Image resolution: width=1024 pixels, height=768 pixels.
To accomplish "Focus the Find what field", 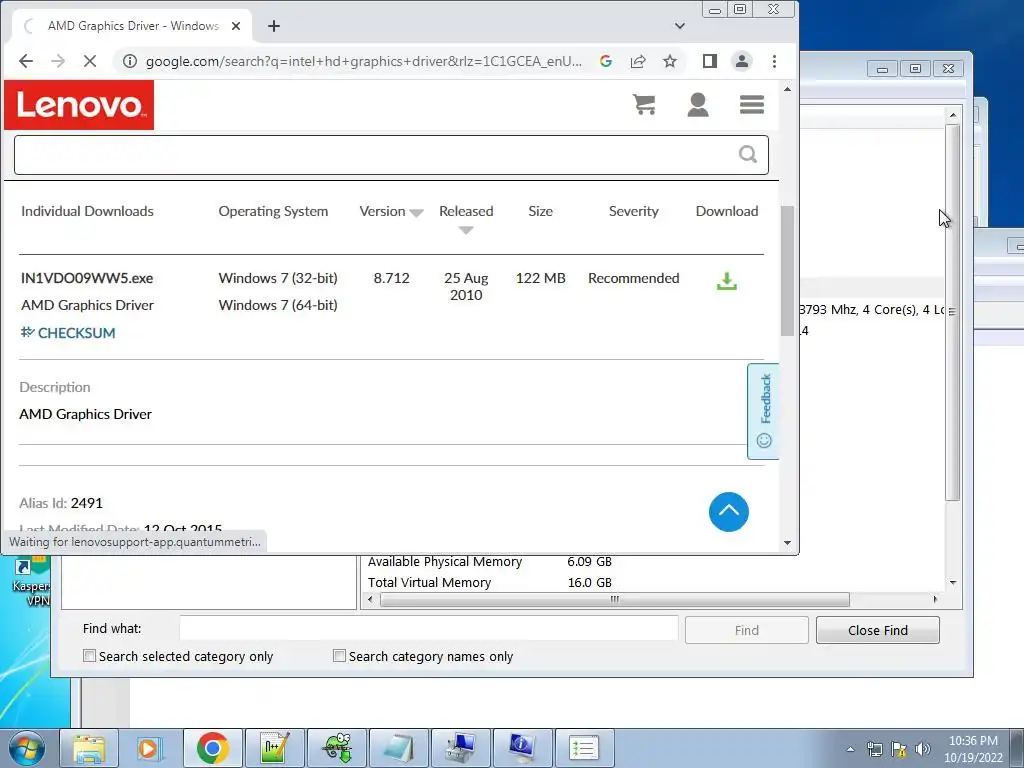I will (428, 630).
